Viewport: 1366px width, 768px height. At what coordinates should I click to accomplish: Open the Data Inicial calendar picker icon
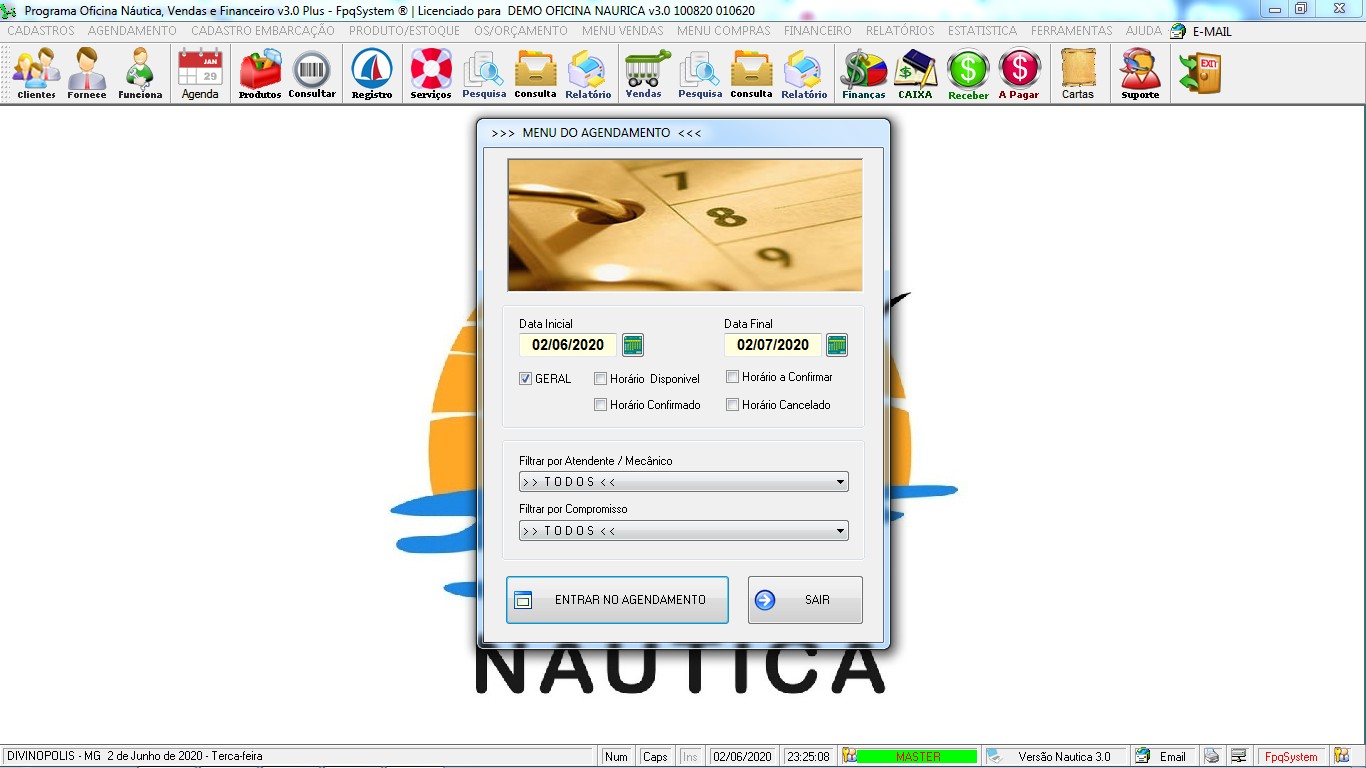[633, 345]
